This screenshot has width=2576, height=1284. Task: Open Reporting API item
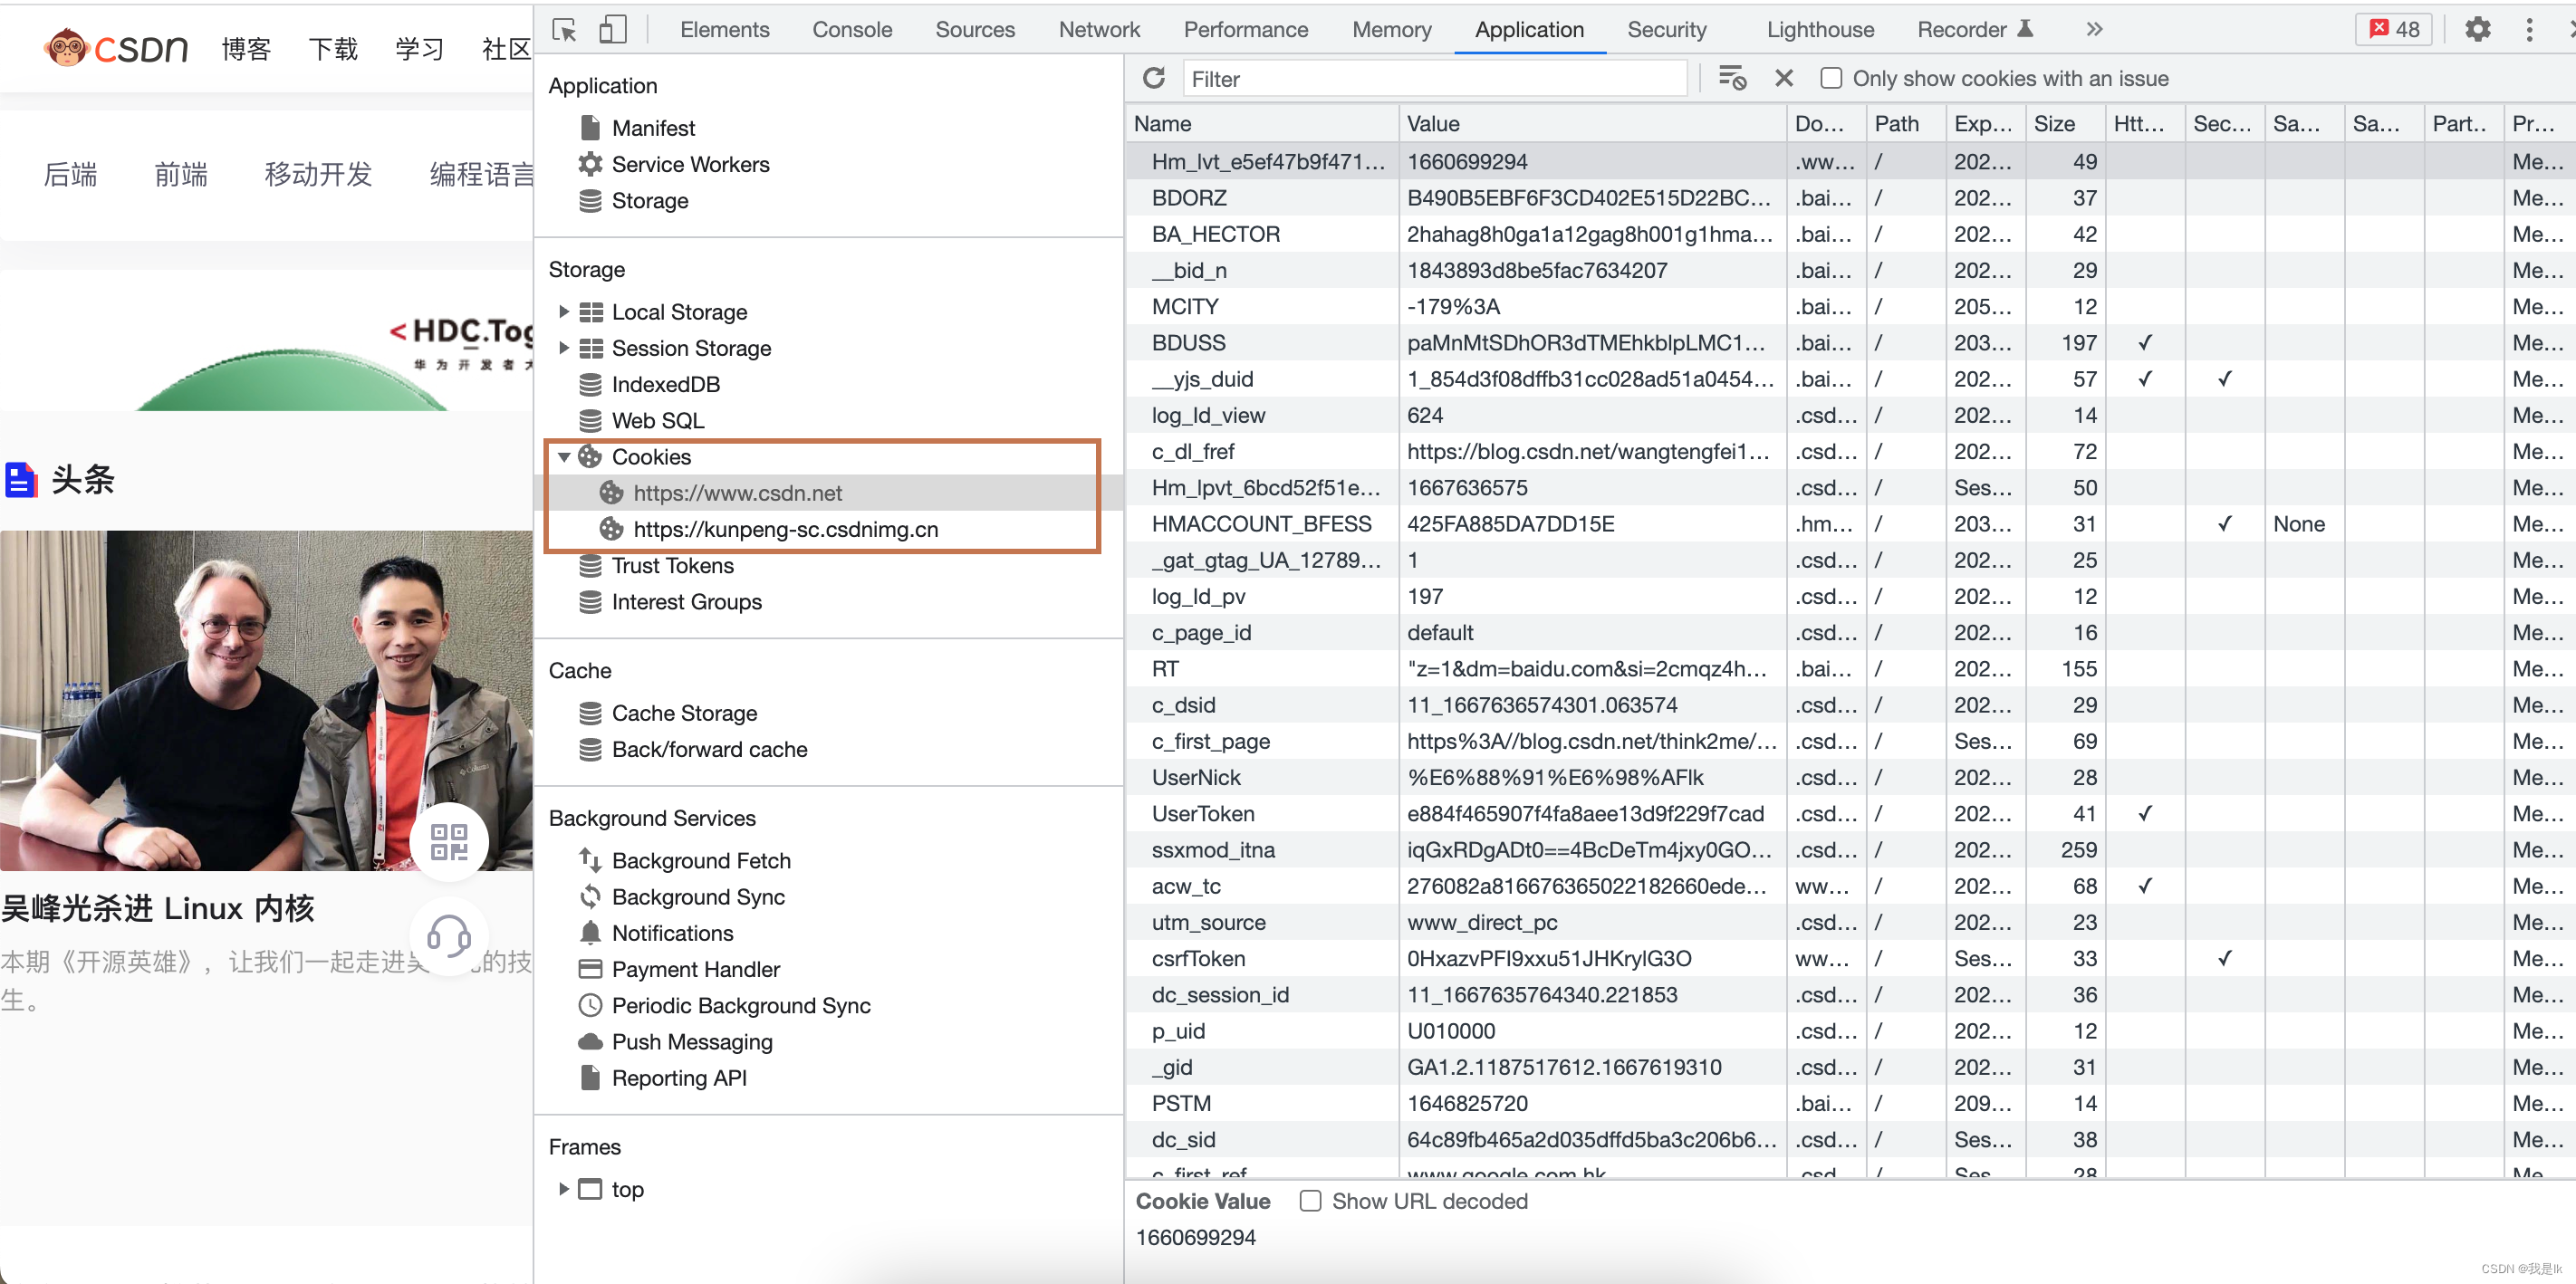click(679, 1078)
